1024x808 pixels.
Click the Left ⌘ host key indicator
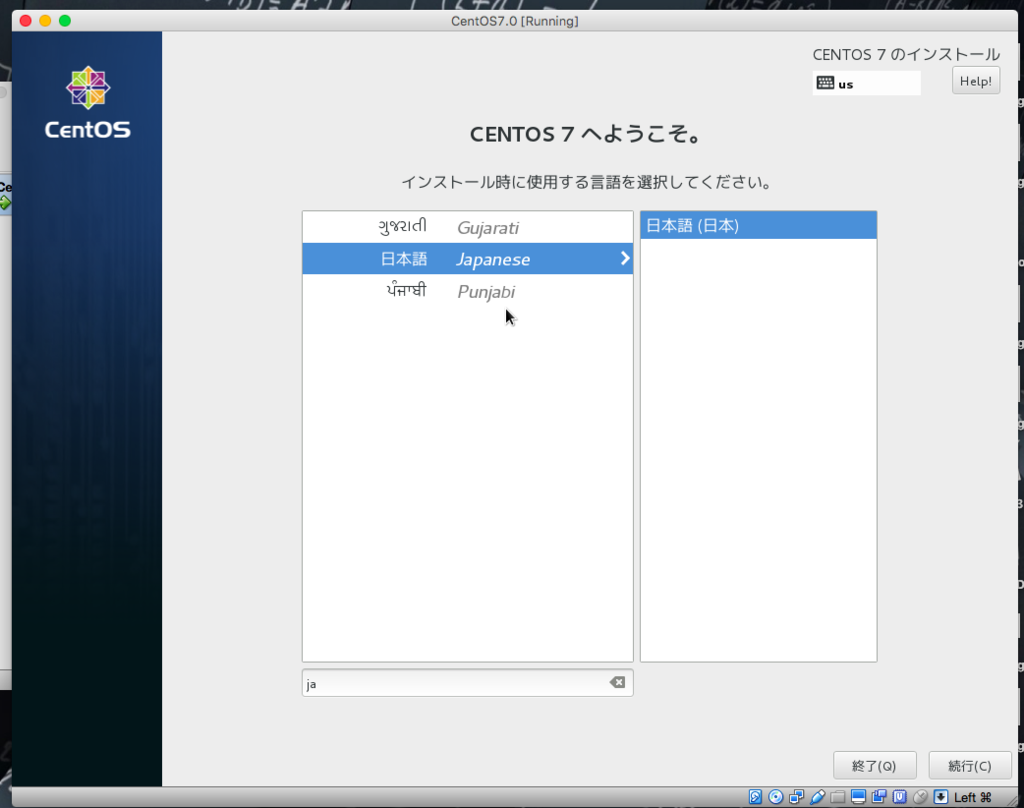coord(972,797)
